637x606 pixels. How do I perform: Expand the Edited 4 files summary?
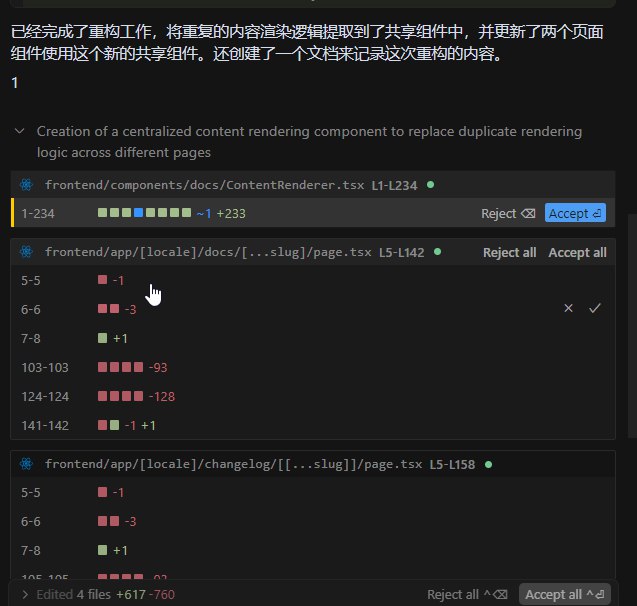click(x=25, y=595)
